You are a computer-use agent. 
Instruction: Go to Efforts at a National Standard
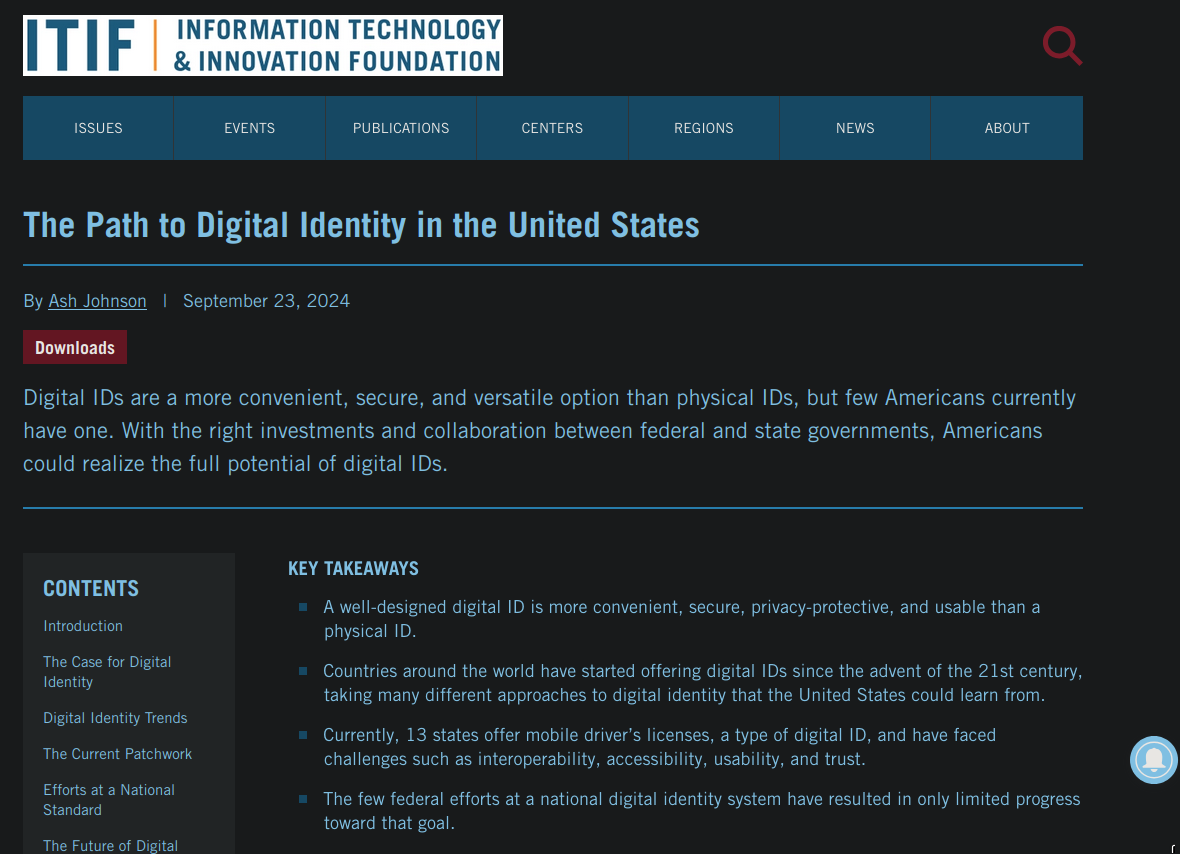[x=109, y=800]
